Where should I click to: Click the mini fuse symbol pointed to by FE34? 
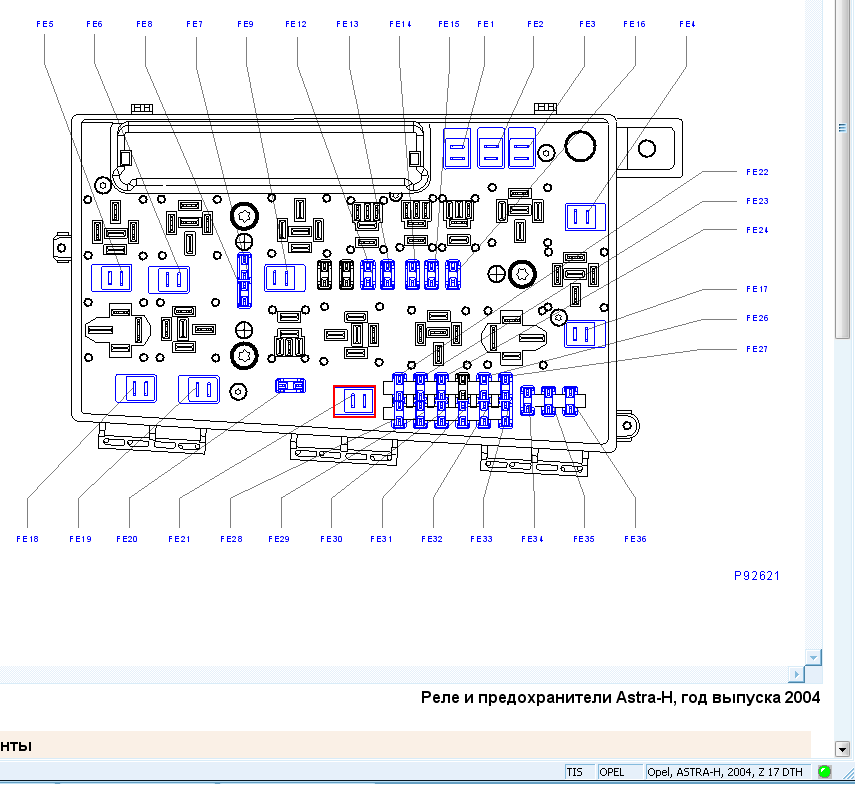(x=527, y=401)
